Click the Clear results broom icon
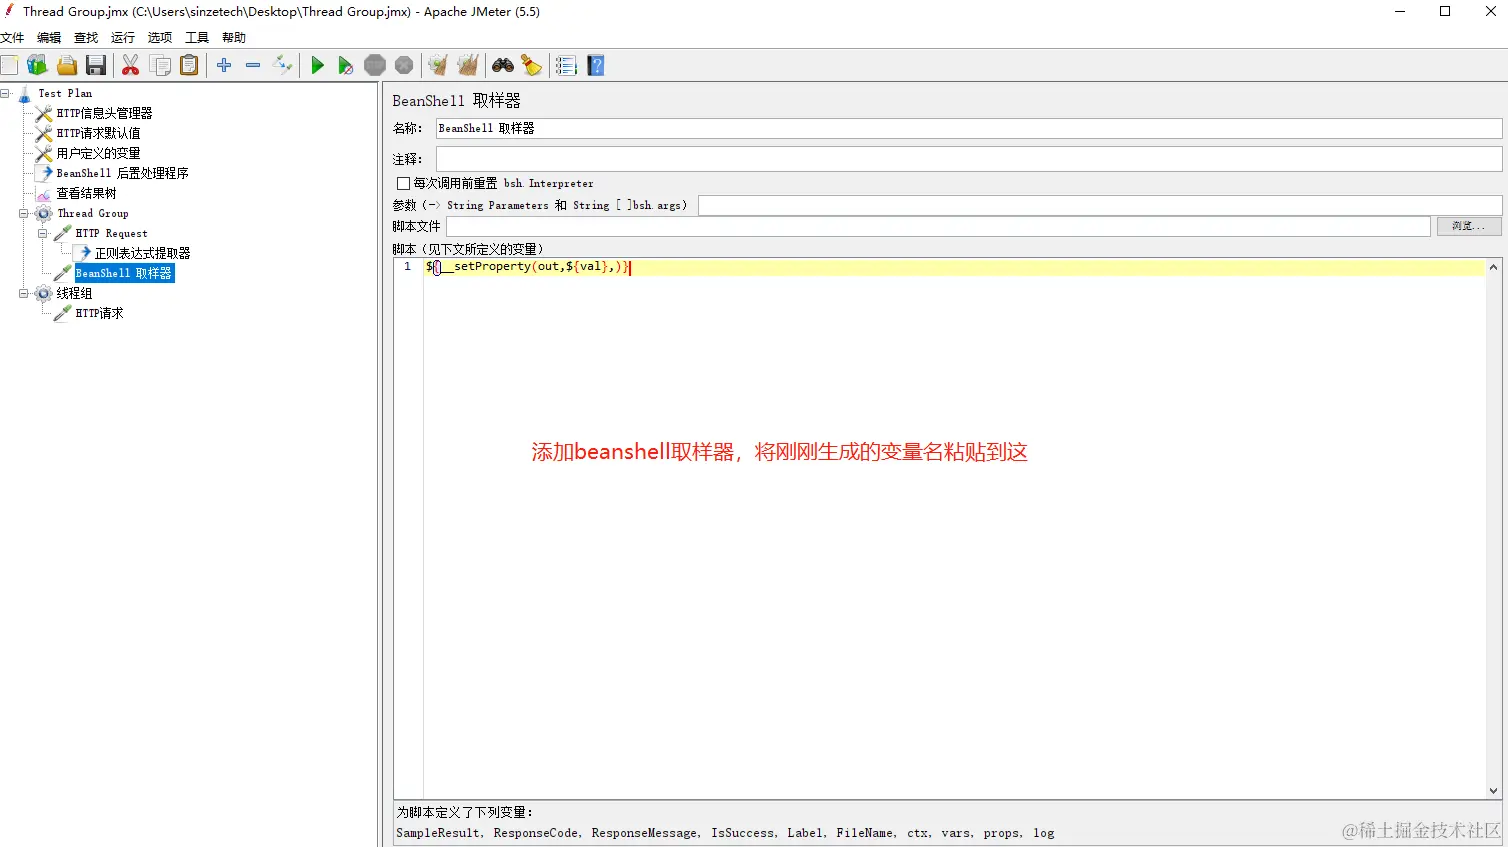The height and width of the screenshot is (847, 1508). (x=438, y=66)
